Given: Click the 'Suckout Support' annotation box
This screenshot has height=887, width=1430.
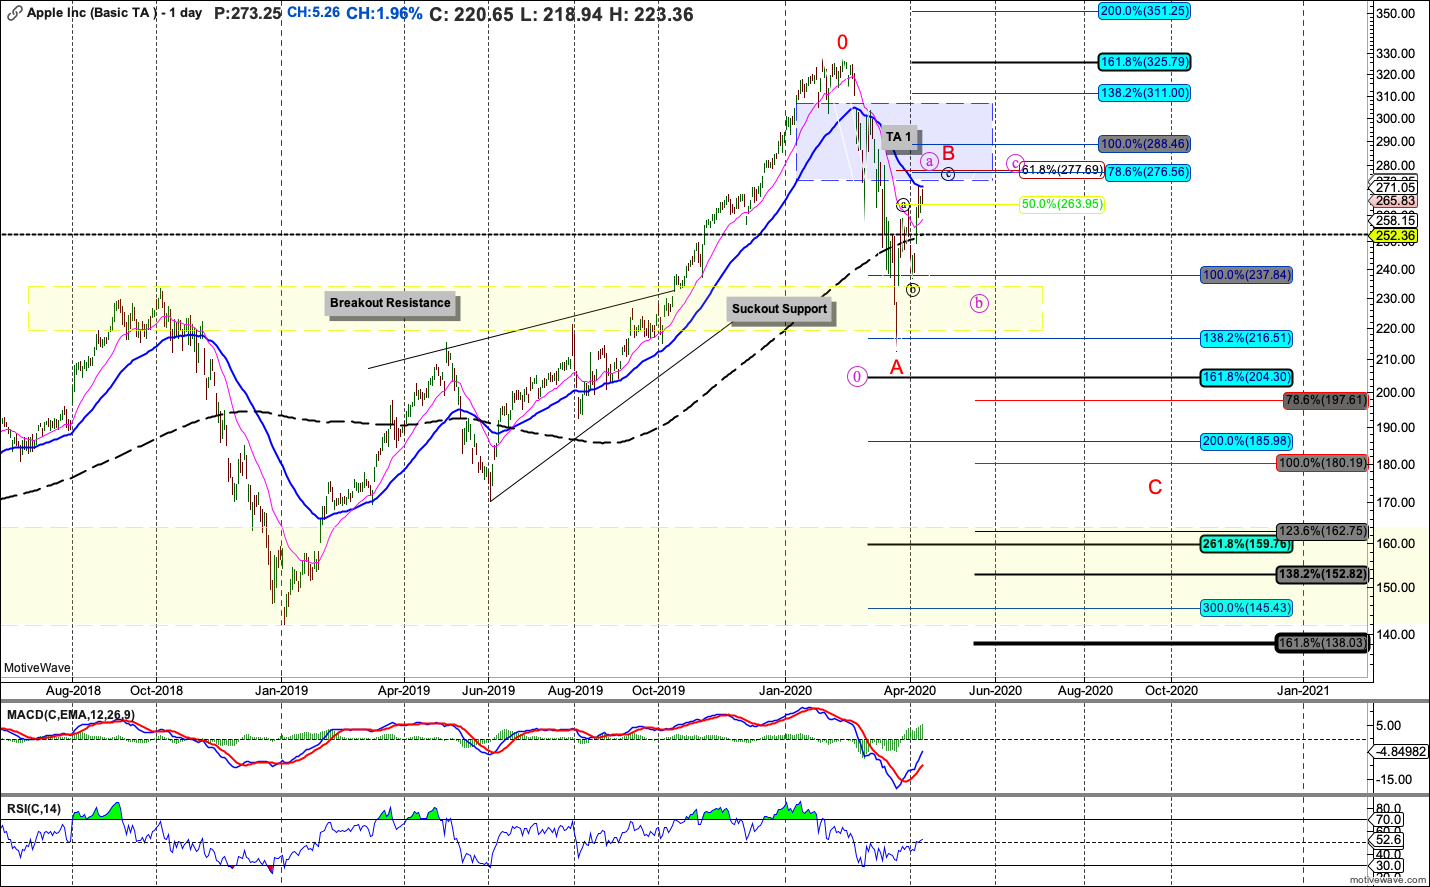Looking at the screenshot, I should (779, 309).
